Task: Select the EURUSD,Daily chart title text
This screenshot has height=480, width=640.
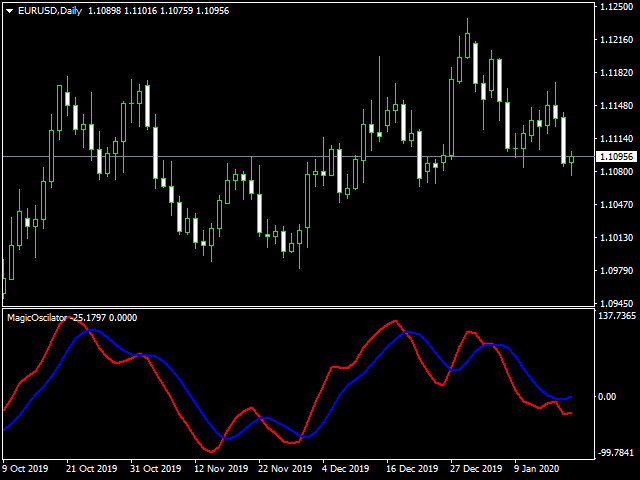Action: (x=50, y=11)
